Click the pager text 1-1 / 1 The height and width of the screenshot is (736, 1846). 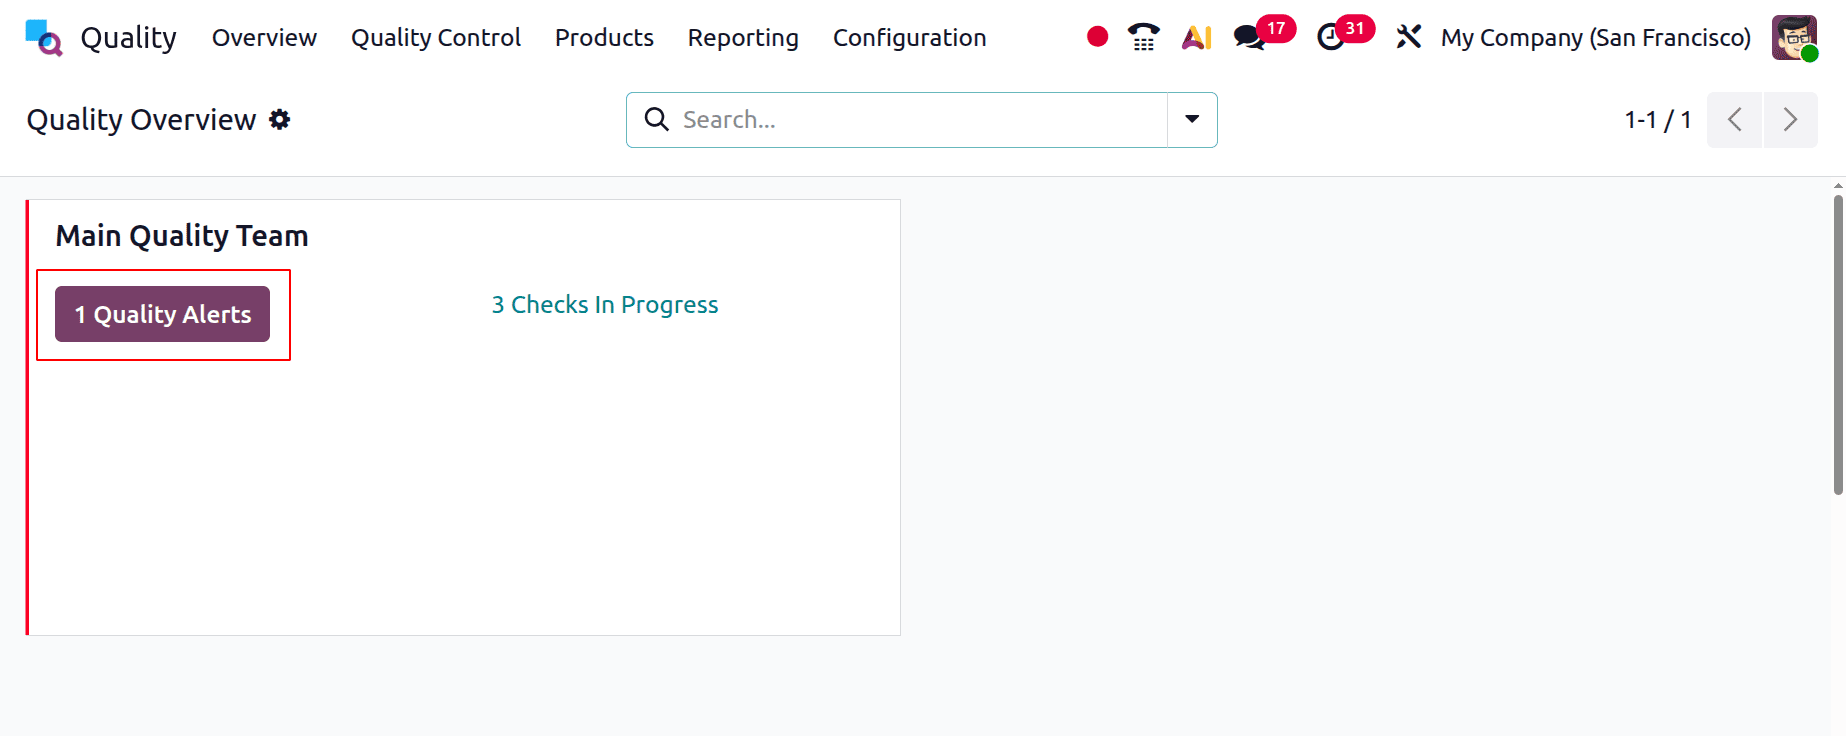point(1658,120)
